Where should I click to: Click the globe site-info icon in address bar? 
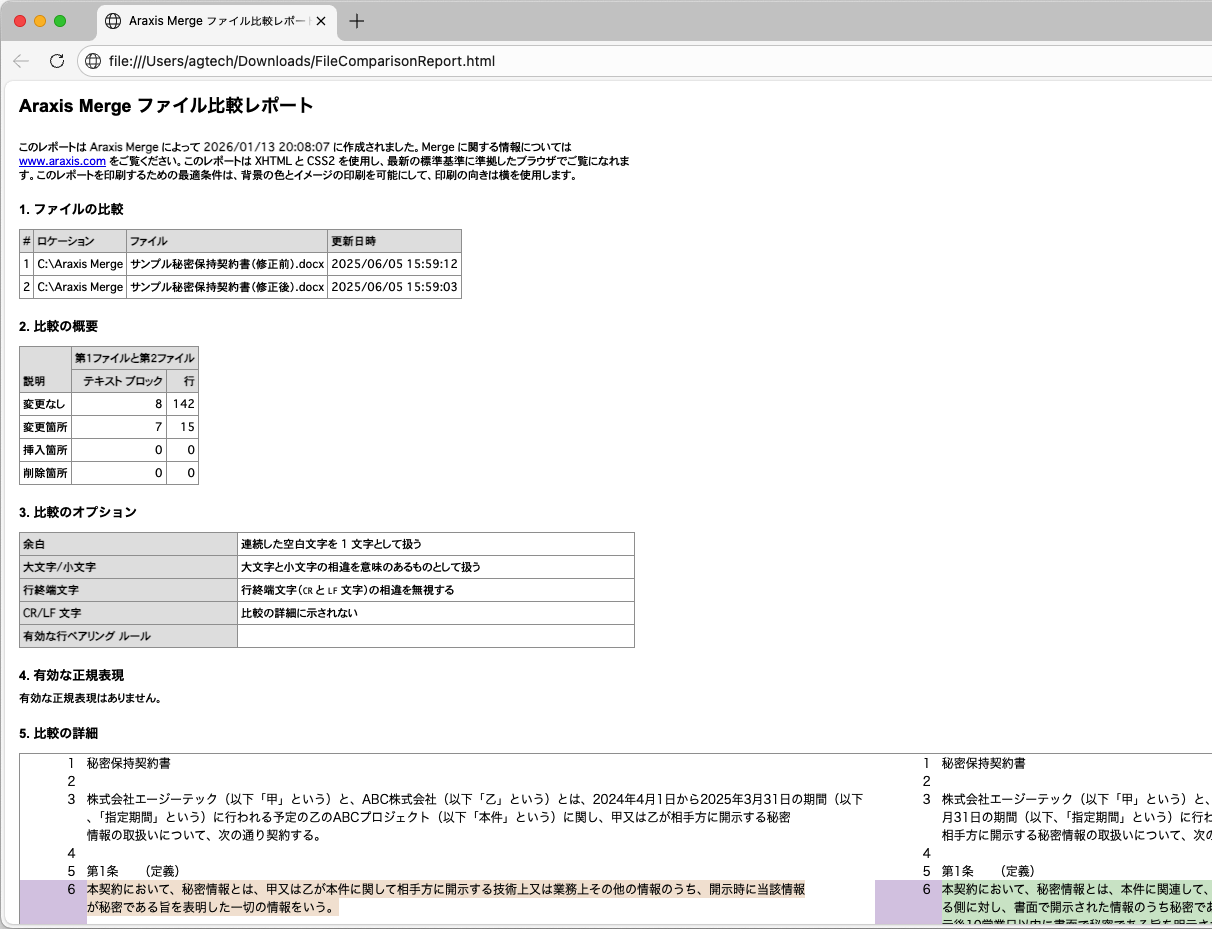point(93,61)
